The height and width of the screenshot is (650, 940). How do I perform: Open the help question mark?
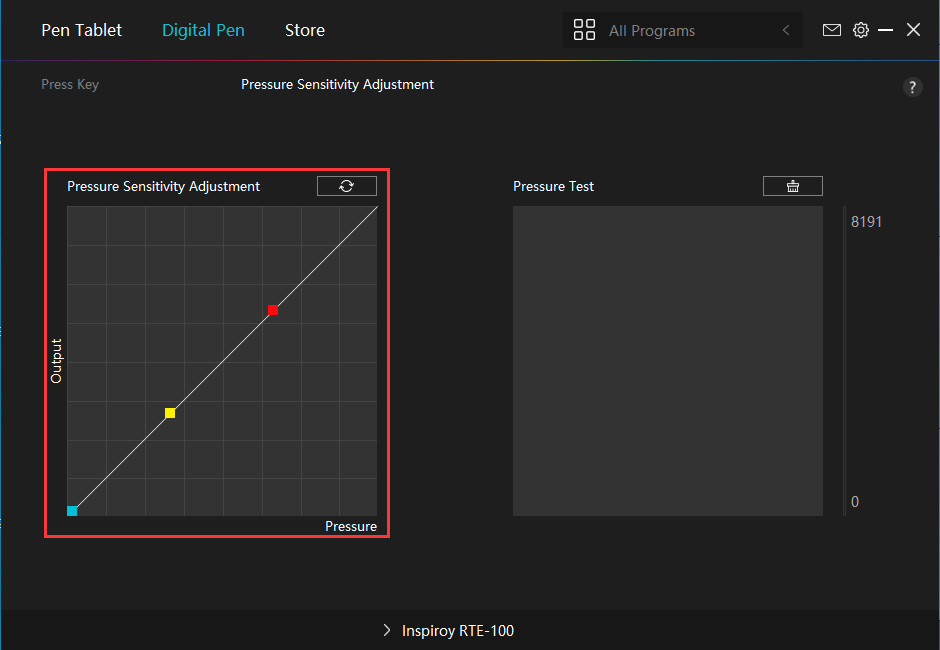(912, 88)
